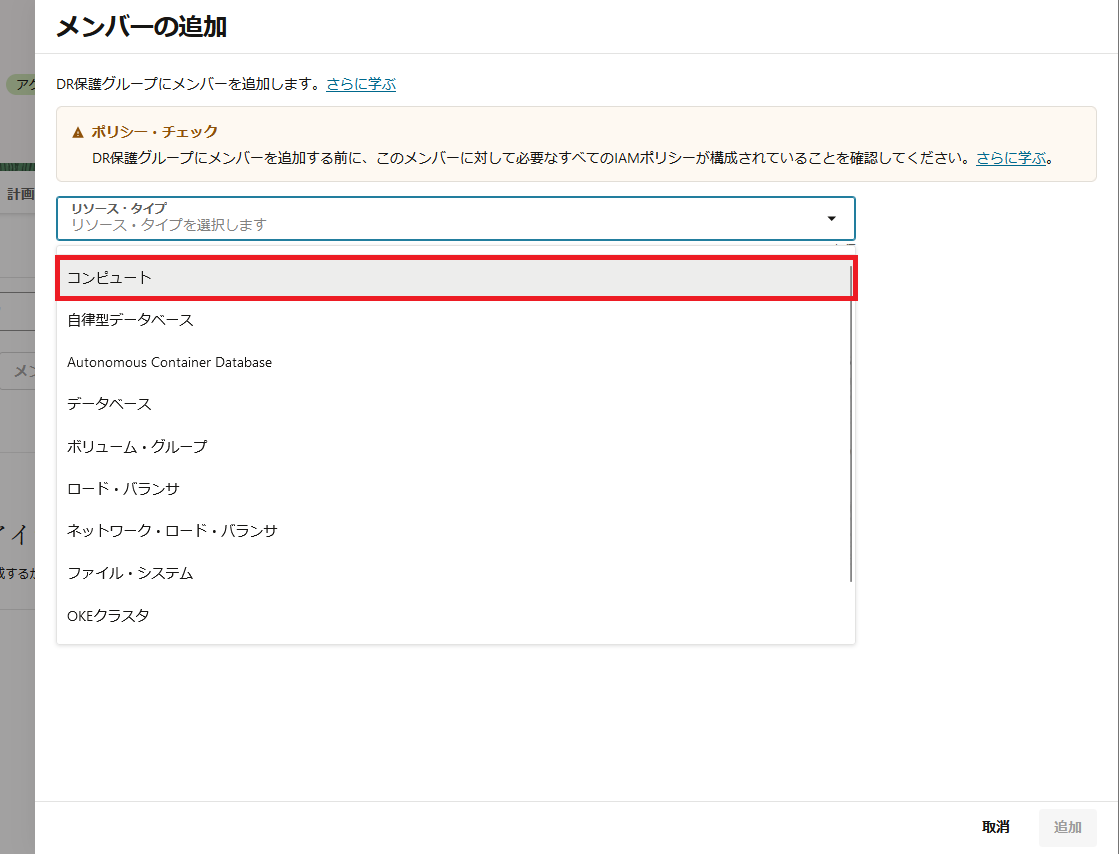
Task: Open さらに学ぶ link in policy check notice
Action: (x=1011, y=158)
